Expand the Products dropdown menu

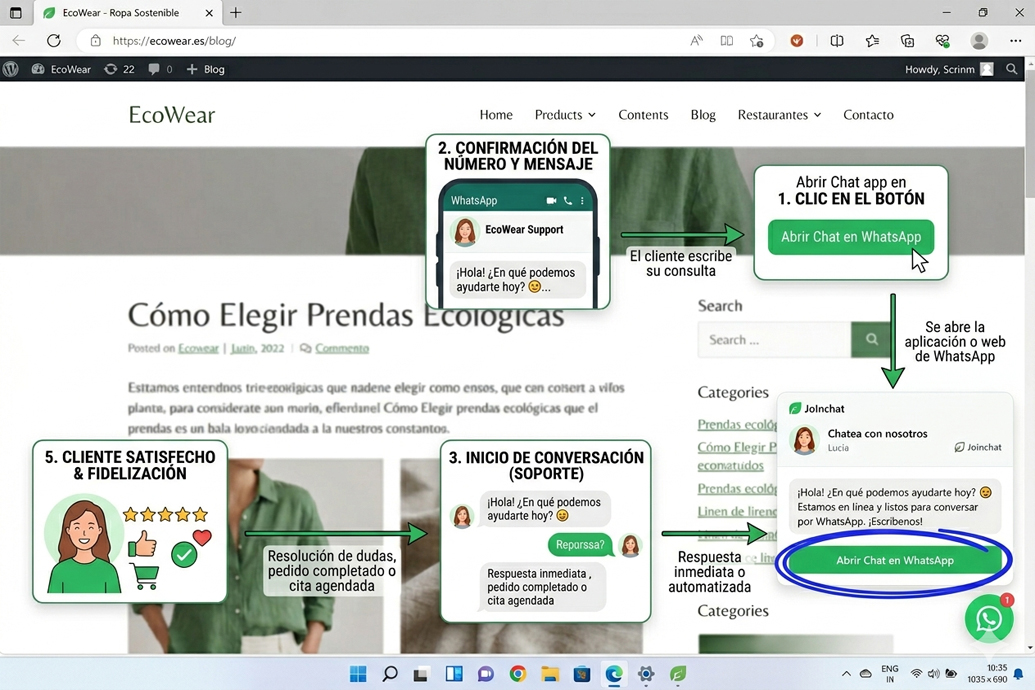point(565,115)
